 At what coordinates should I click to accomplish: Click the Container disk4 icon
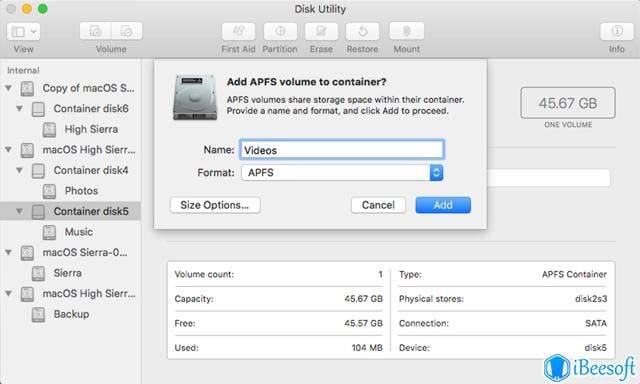click(38, 171)
